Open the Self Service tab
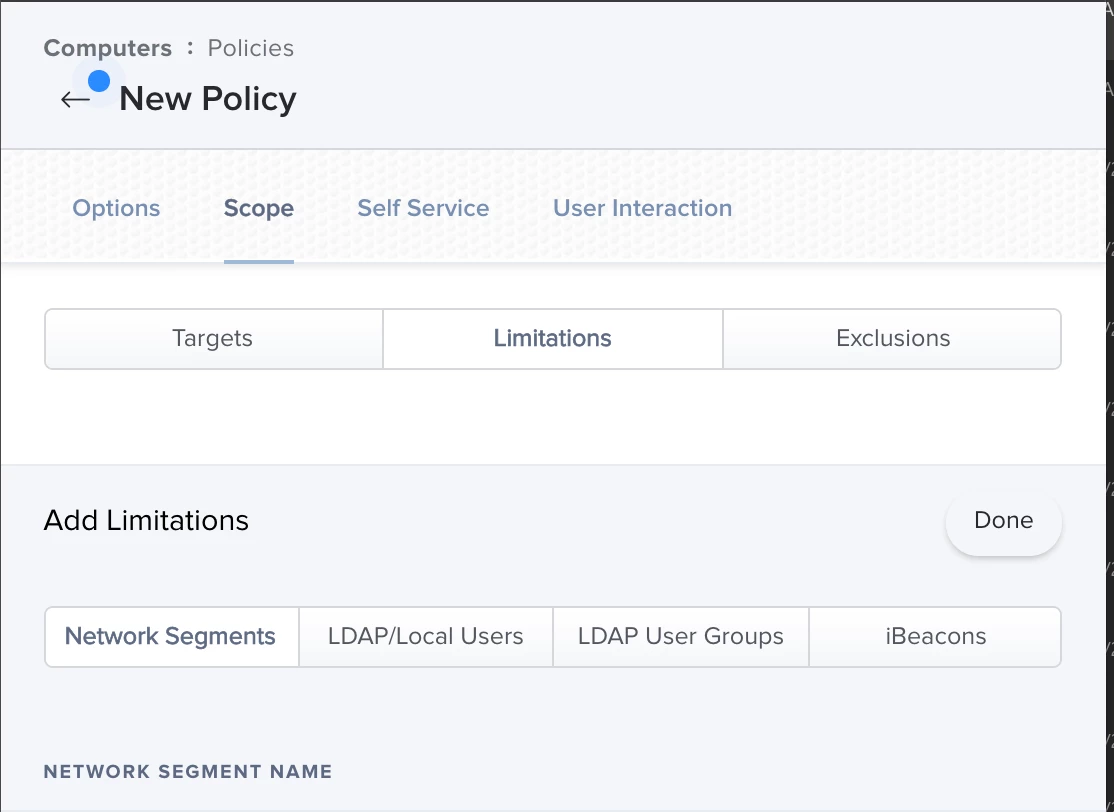Image resolution: width=1114 pixels, height=812 pixels. 423,208
